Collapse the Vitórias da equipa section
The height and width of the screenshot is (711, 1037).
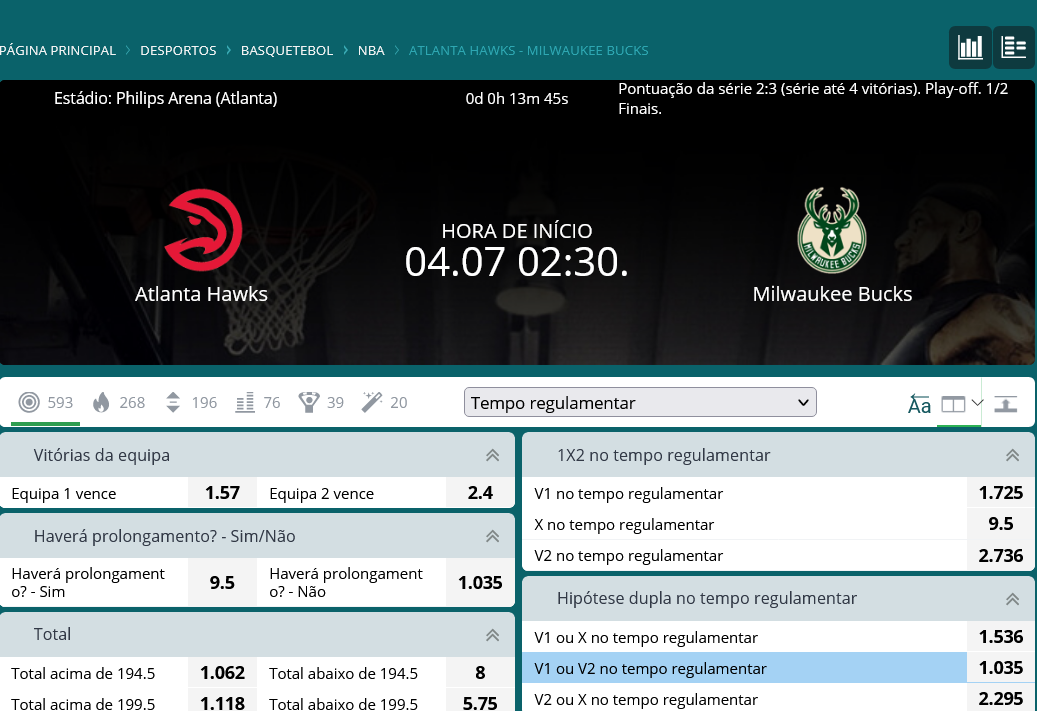click(492, 455)
